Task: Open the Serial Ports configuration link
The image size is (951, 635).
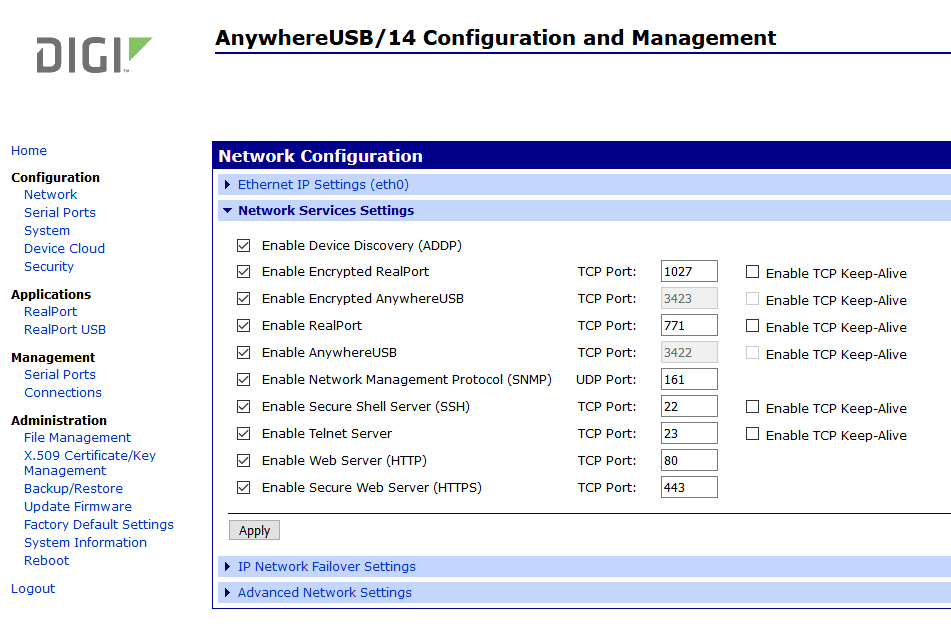Action: pyautogui.click(x=59, y=212)
